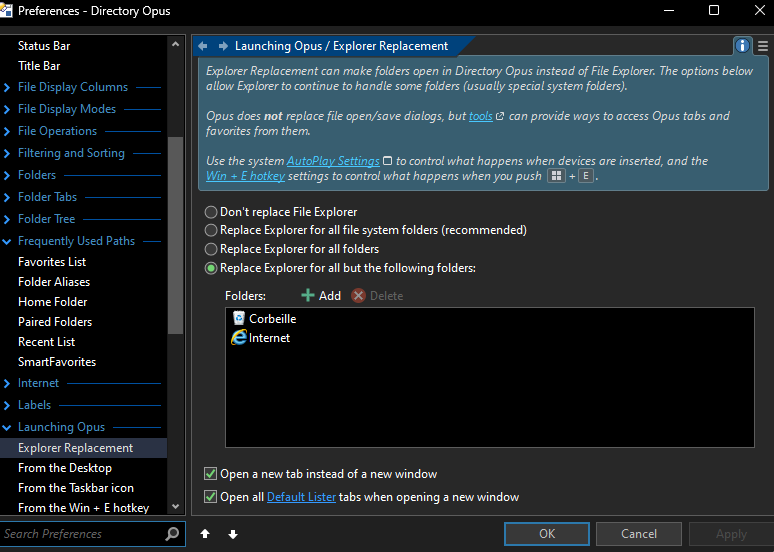Viewport: 774px width, 552px height.
Task: Open Favorites List page
Action: click(52, 262)
